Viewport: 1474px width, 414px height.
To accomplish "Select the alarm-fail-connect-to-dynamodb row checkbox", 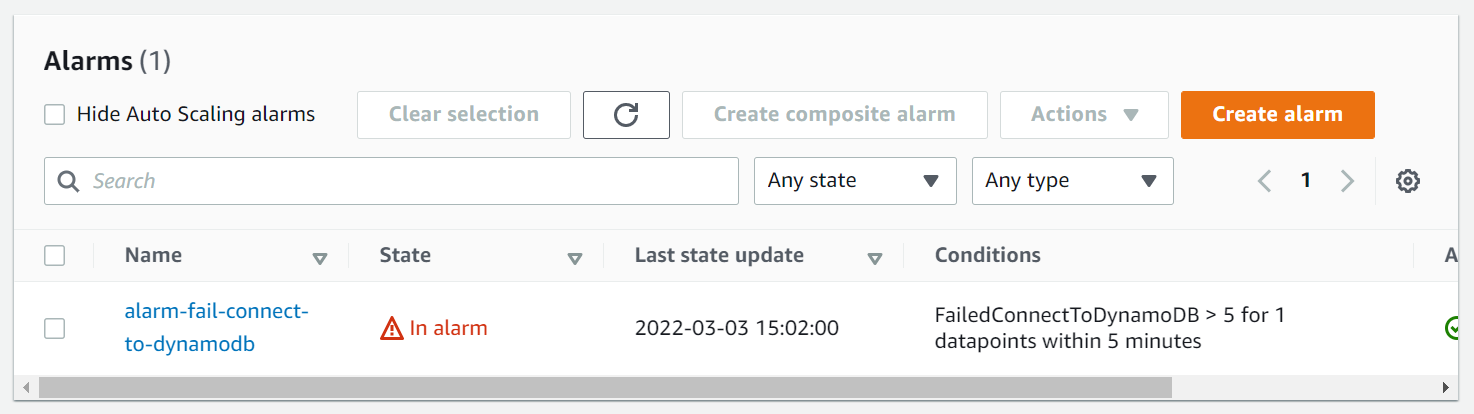I will (55, 328).
